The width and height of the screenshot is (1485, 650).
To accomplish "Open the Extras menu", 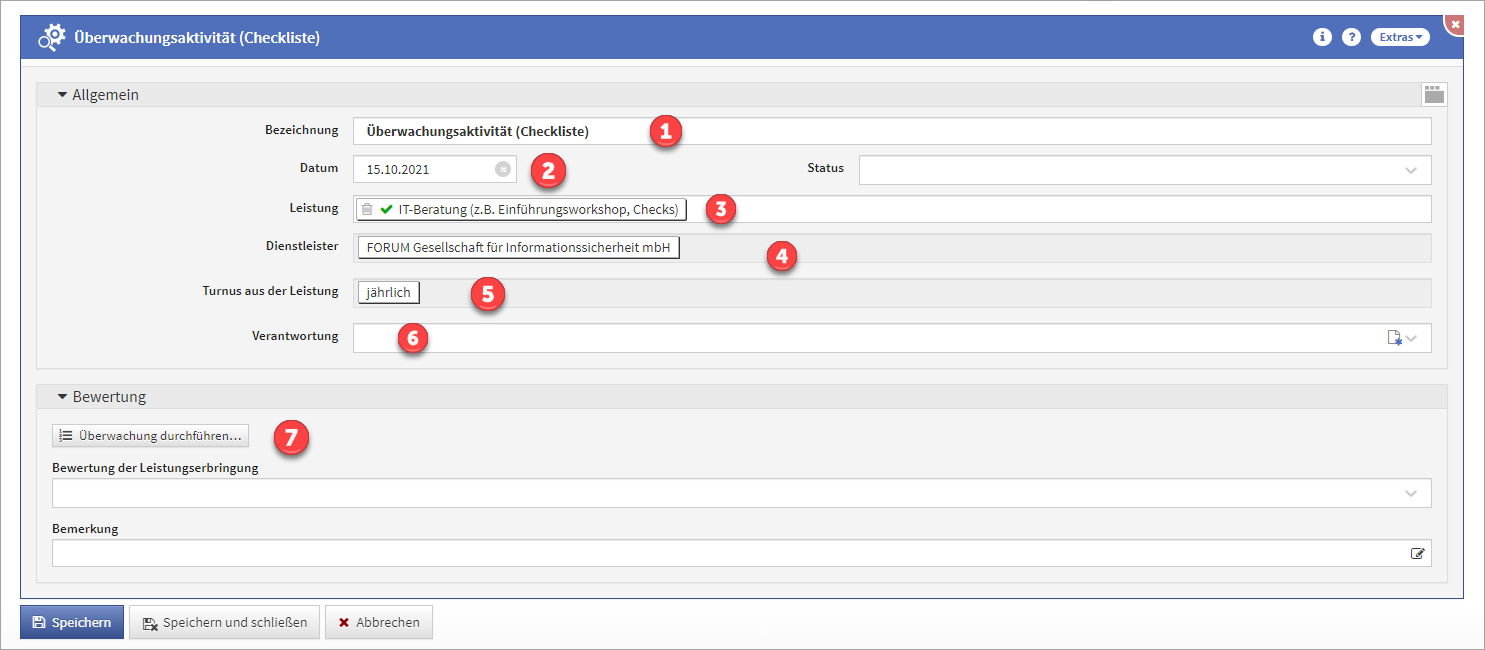I will pyautogui.click(x=1399, y=37).
